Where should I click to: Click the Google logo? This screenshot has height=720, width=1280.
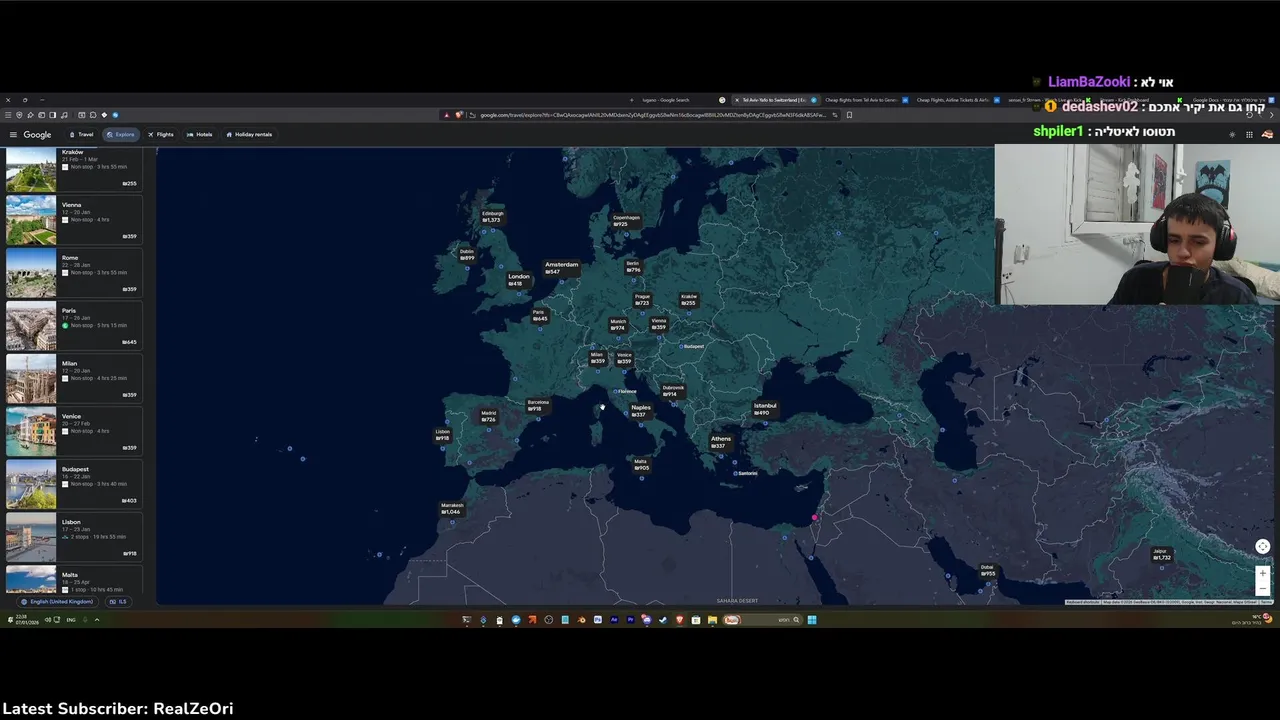point(37,134)
